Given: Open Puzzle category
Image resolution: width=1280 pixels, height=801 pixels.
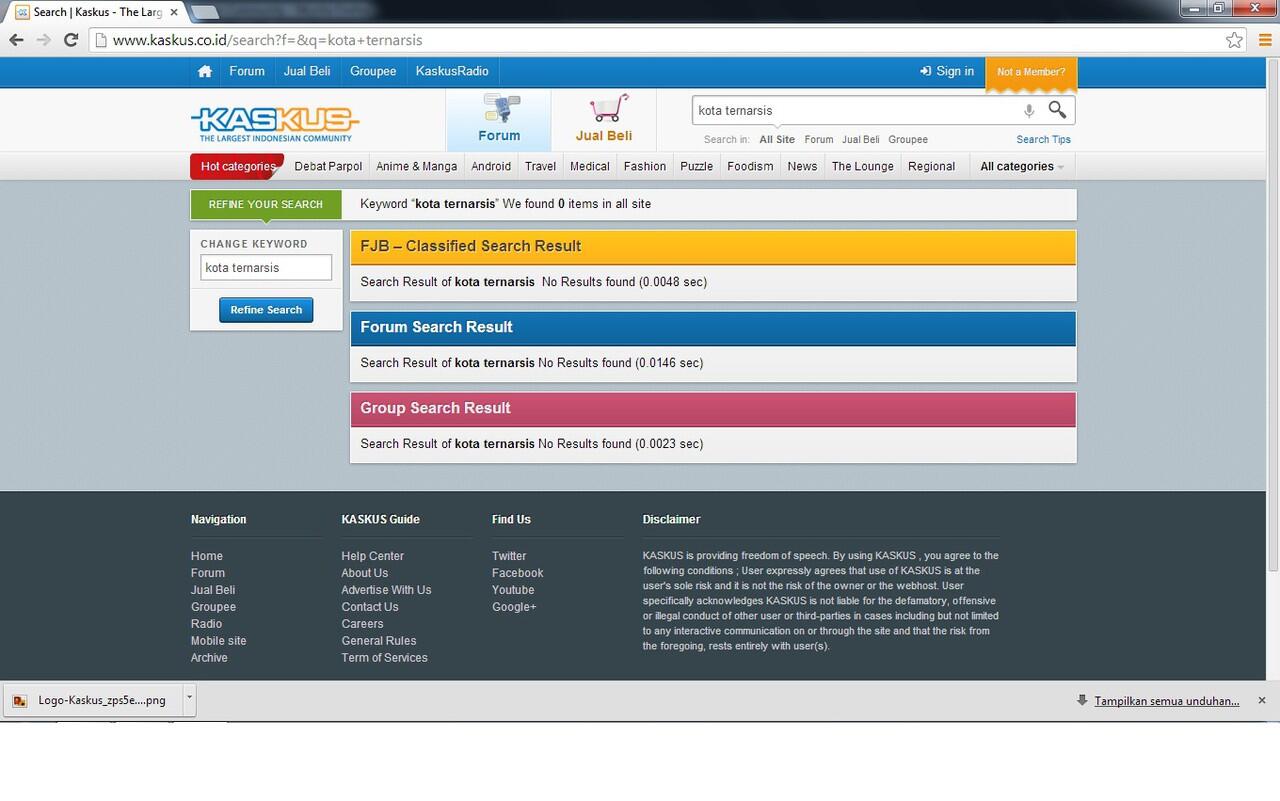Looking at the screenshot, I should [697, 166].
